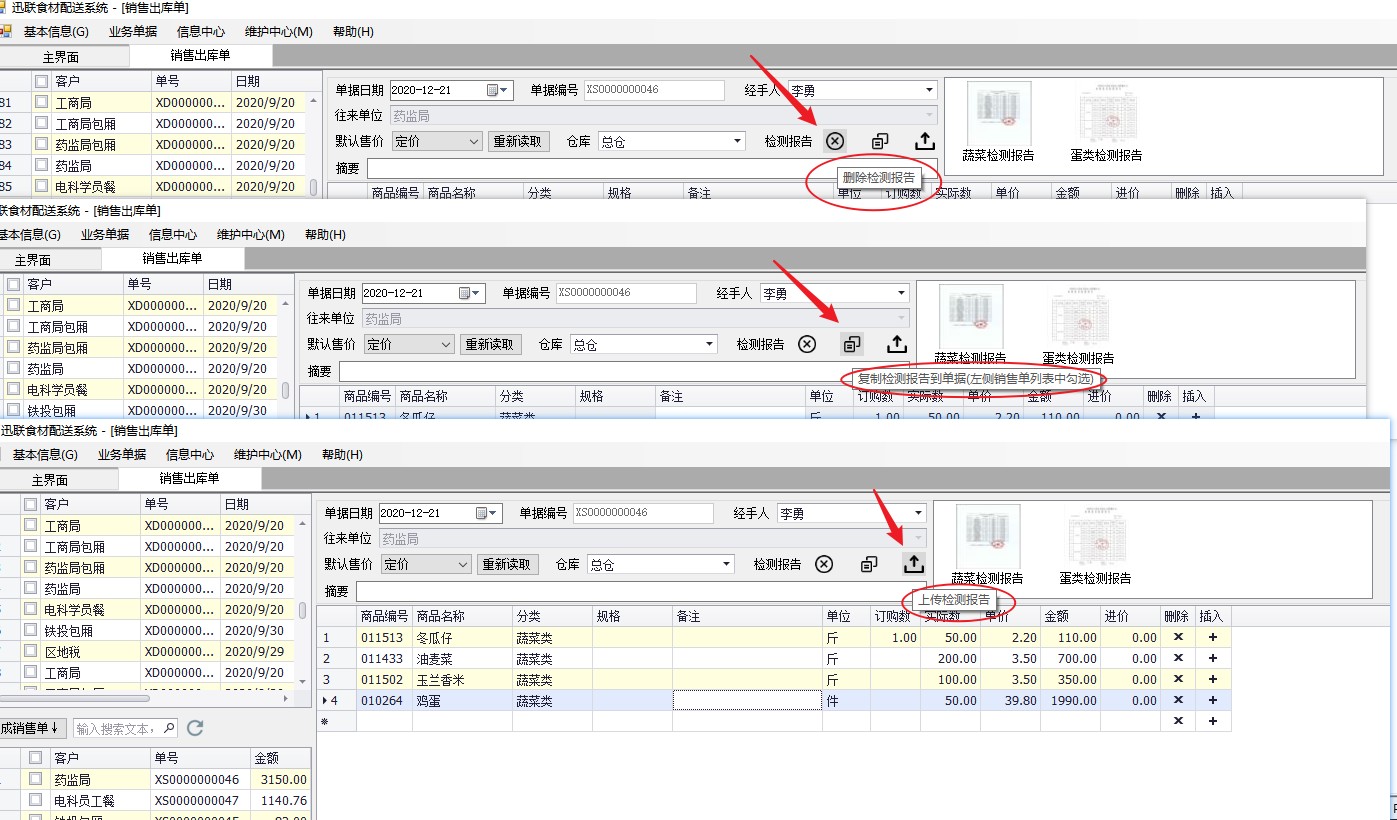Image resolution: width=1397 pixels, height=820 pixels.
Task: Open 经手人 李勇 dropdown in bottom window
Action: 918,513
